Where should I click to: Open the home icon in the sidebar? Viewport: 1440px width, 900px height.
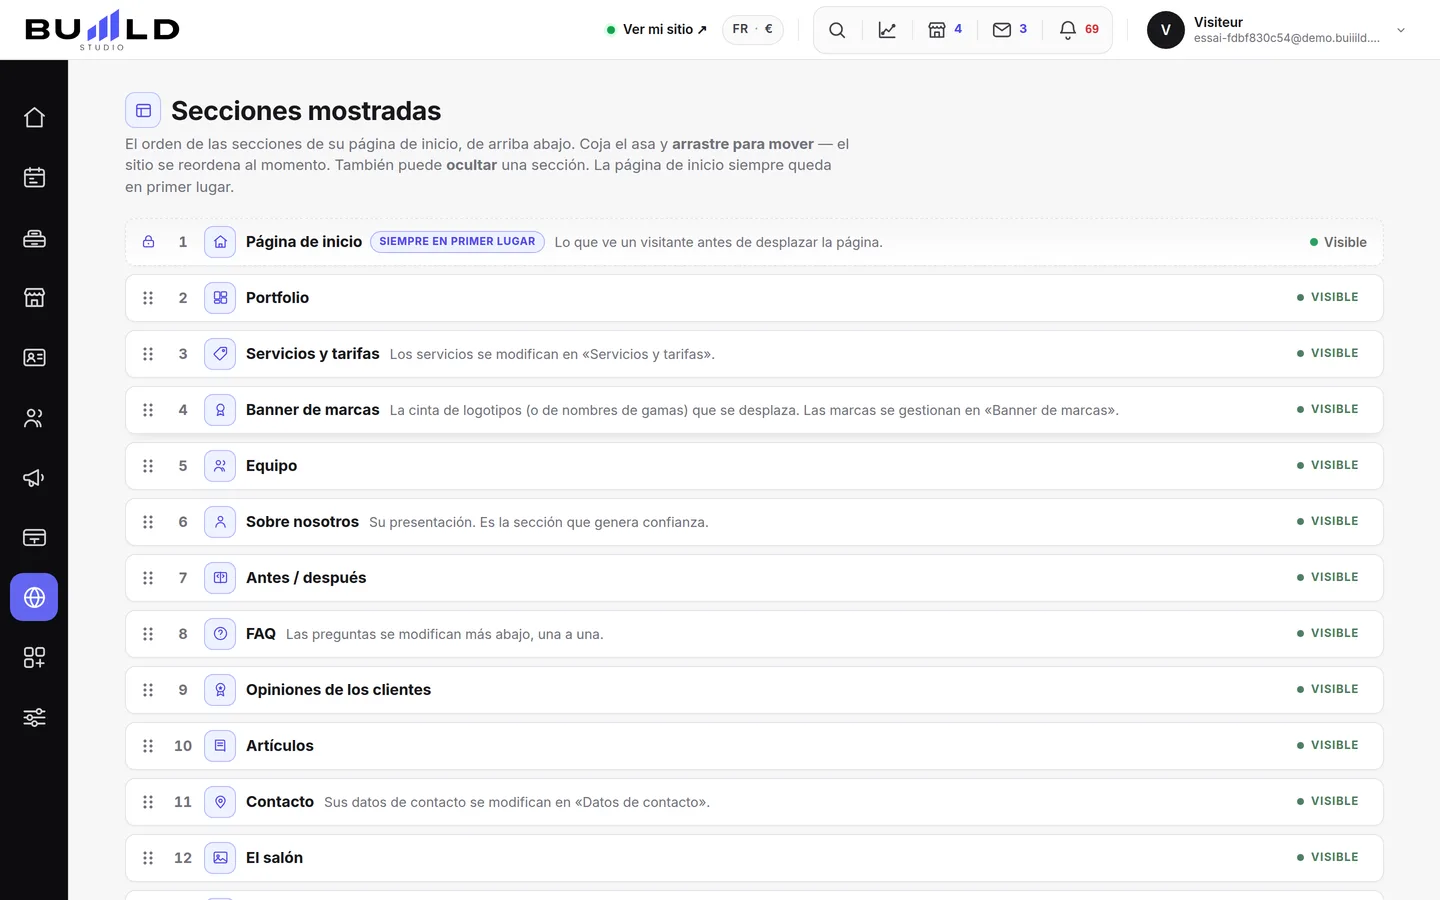34,117
